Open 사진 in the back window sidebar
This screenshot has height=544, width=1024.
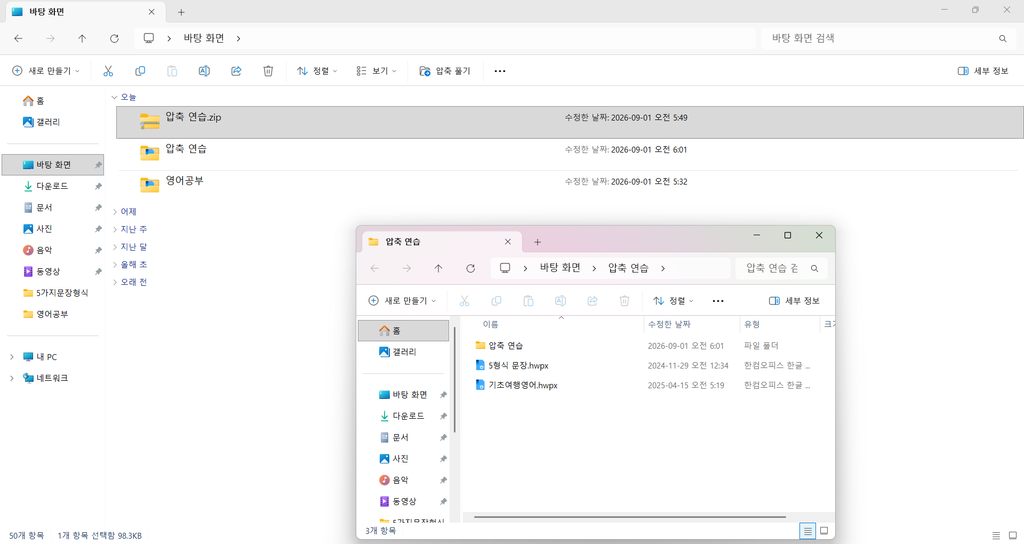point(53,229)
